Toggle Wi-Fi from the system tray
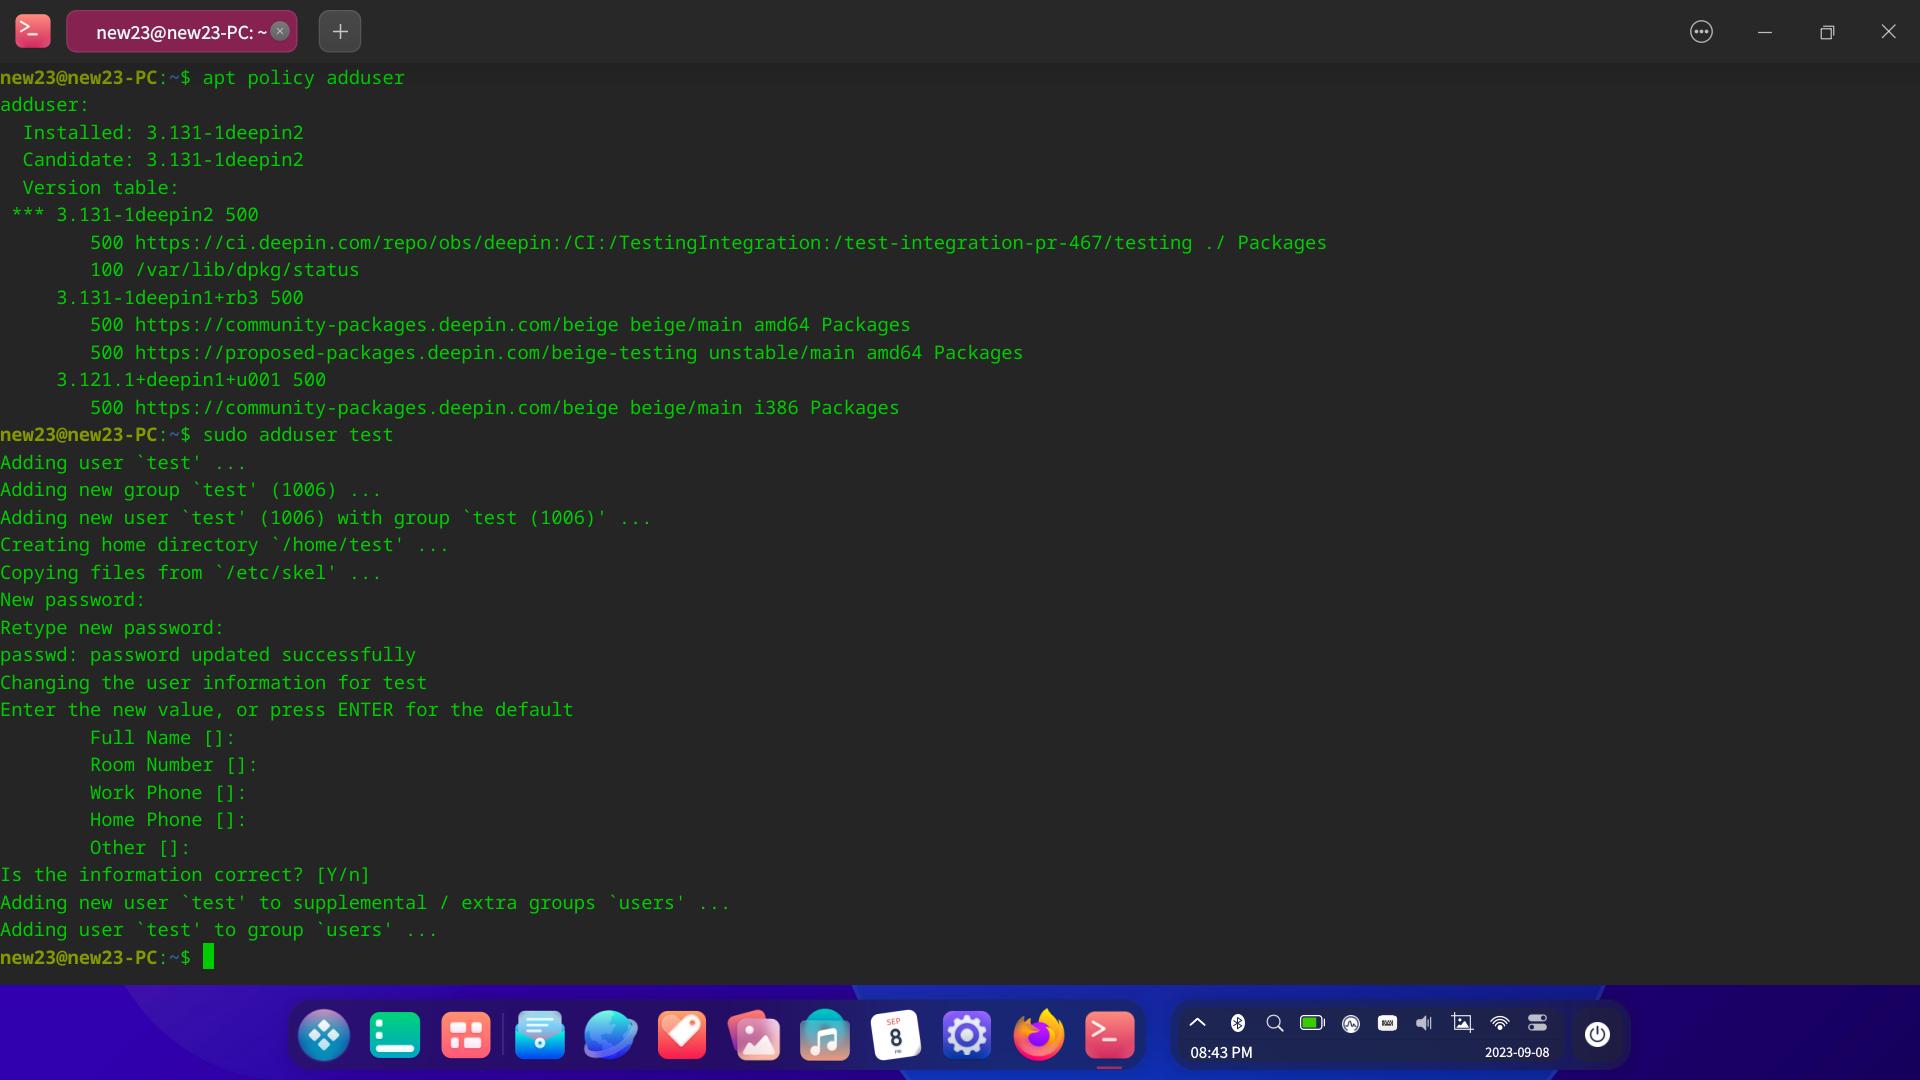The image size is (1920, 1080). tap(1500, 1022)
